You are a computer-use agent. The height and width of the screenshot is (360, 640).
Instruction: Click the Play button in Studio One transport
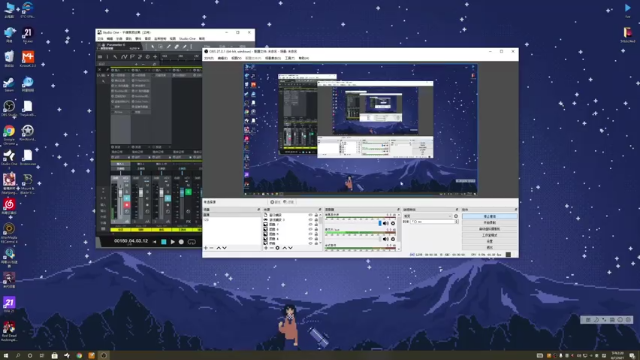click(173, 242)
